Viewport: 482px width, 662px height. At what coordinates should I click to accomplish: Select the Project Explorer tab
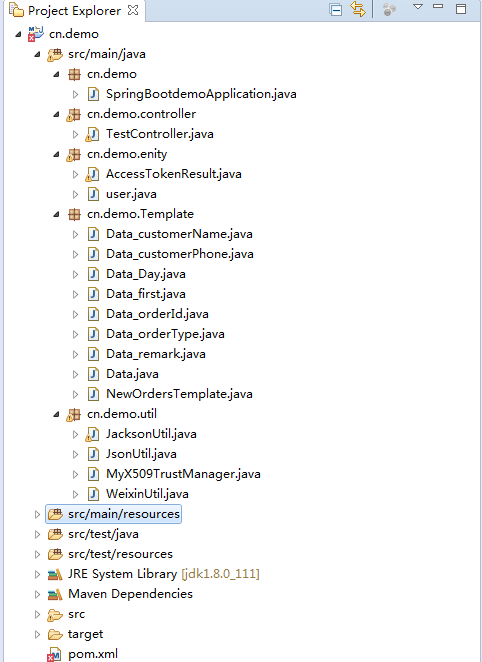pos(74,11)
